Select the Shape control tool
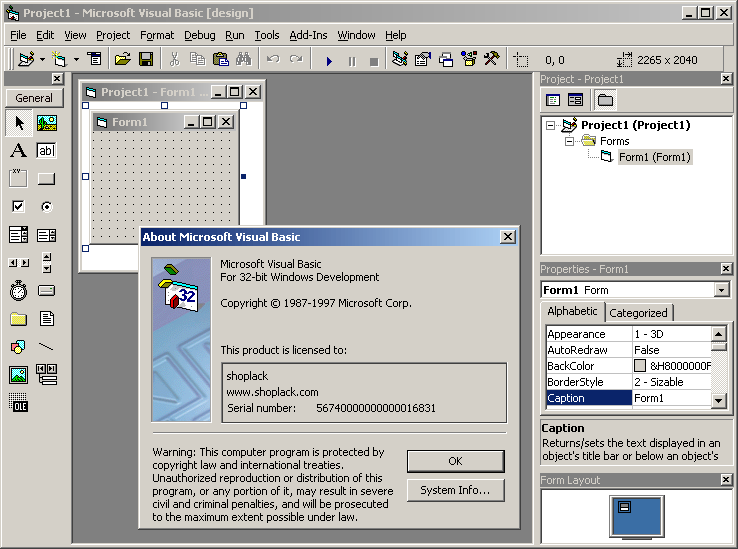 click(x=19, y=347)
